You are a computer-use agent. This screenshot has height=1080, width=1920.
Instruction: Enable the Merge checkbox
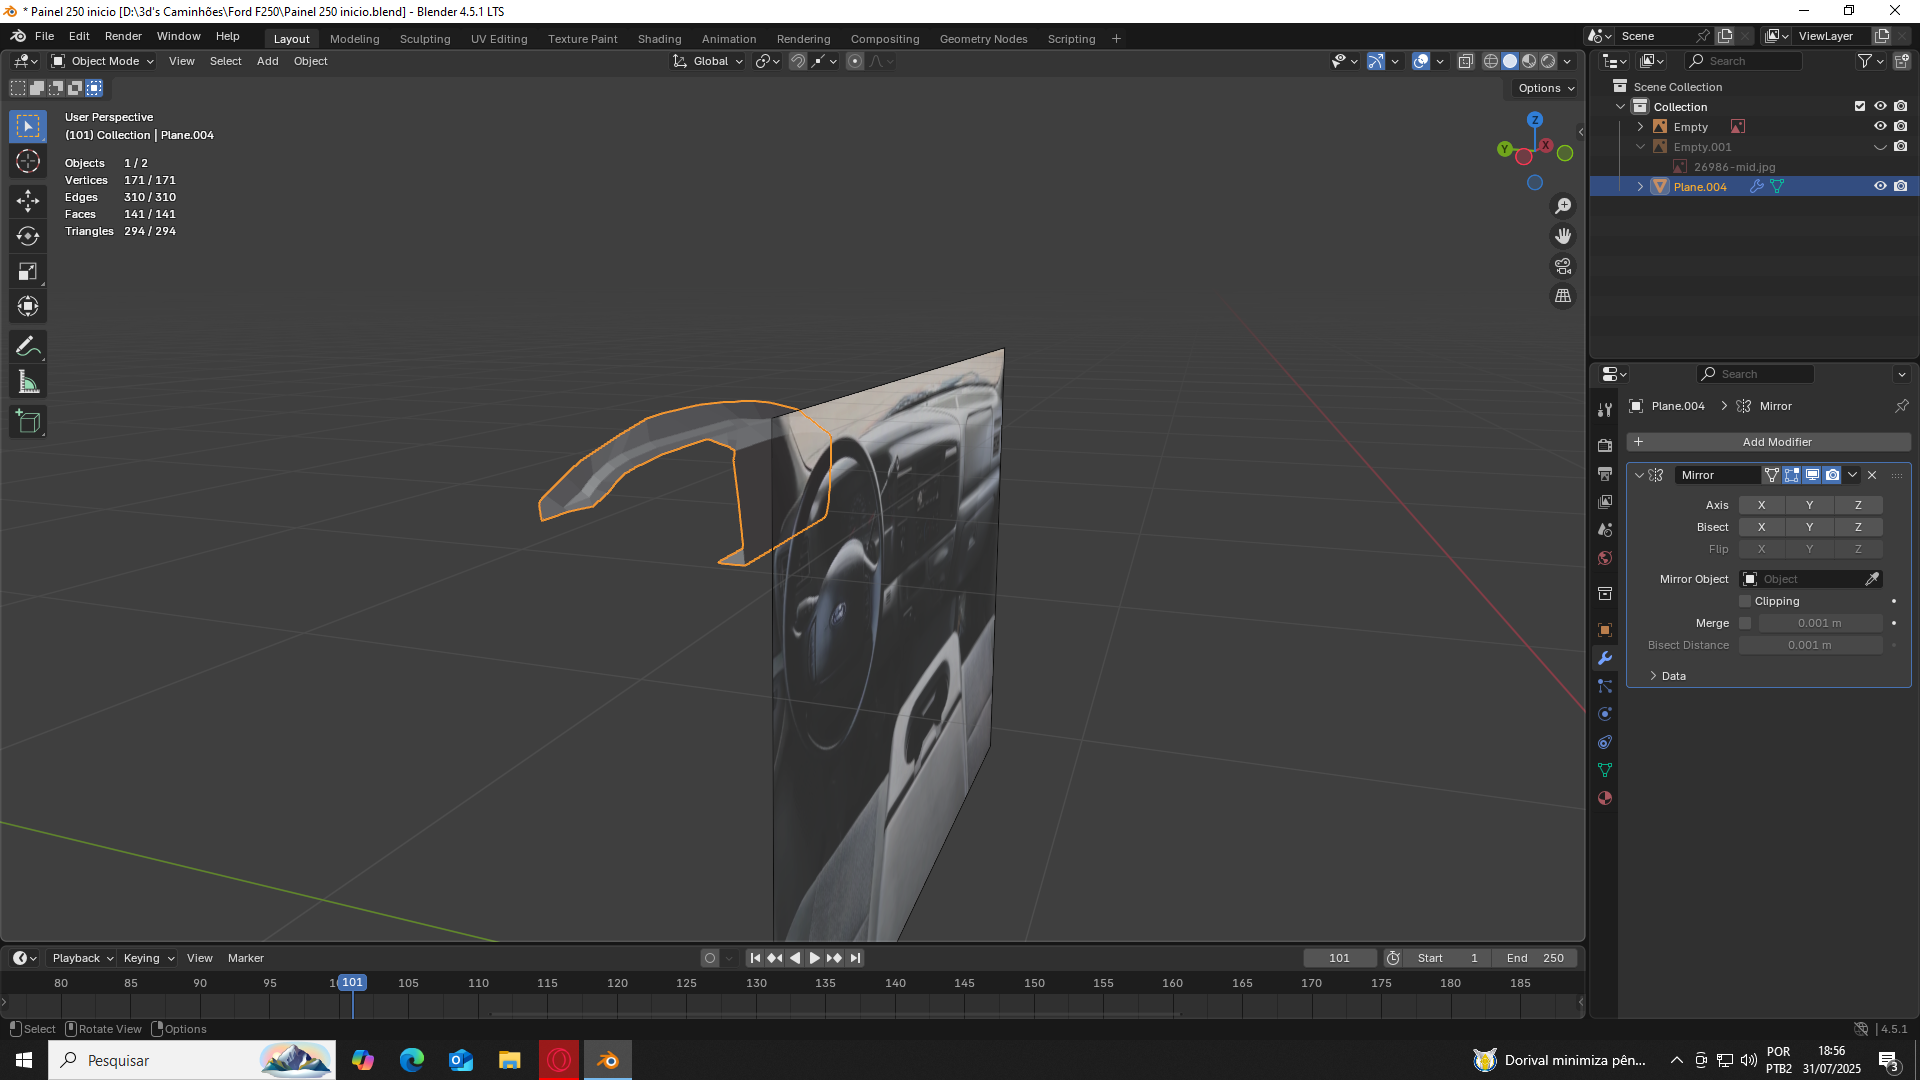(x=1746, y=623)
